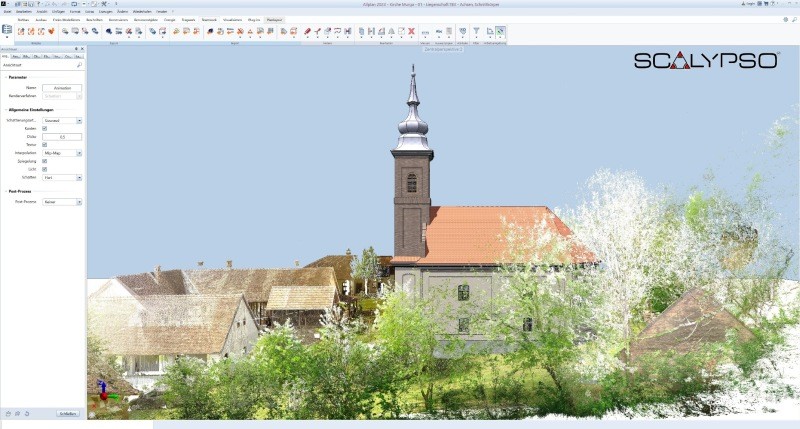This screenshot has height=429, width=800.
Task: Switch to the Rohbau ribbon tab
Action: pos(23,20)
